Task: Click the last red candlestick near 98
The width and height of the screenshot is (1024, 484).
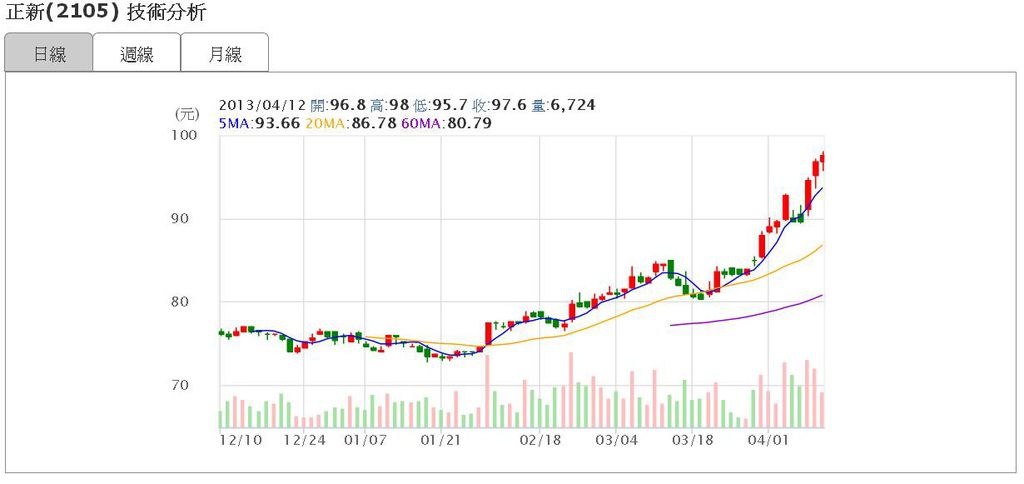Action: tap(822, 159)
